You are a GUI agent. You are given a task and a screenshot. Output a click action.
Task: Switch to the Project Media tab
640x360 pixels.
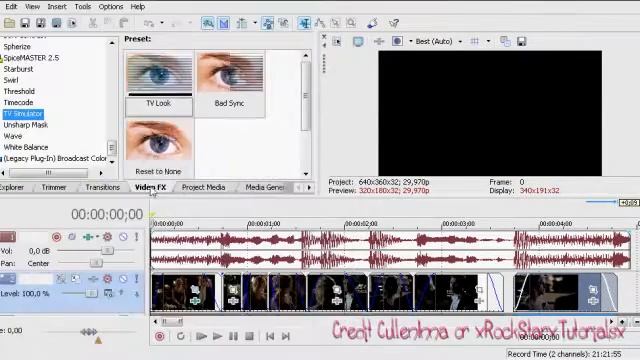click(x=203, y=187)
